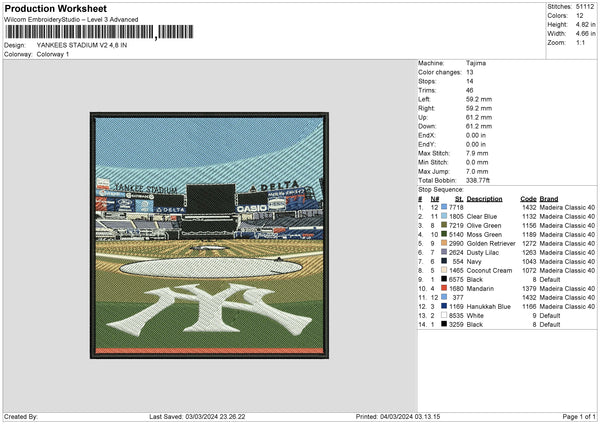The height and width of the screenshot is (424, 600).
Task: Select the Hanukkah Blue color swatch
Action: (x=444, y=306)
